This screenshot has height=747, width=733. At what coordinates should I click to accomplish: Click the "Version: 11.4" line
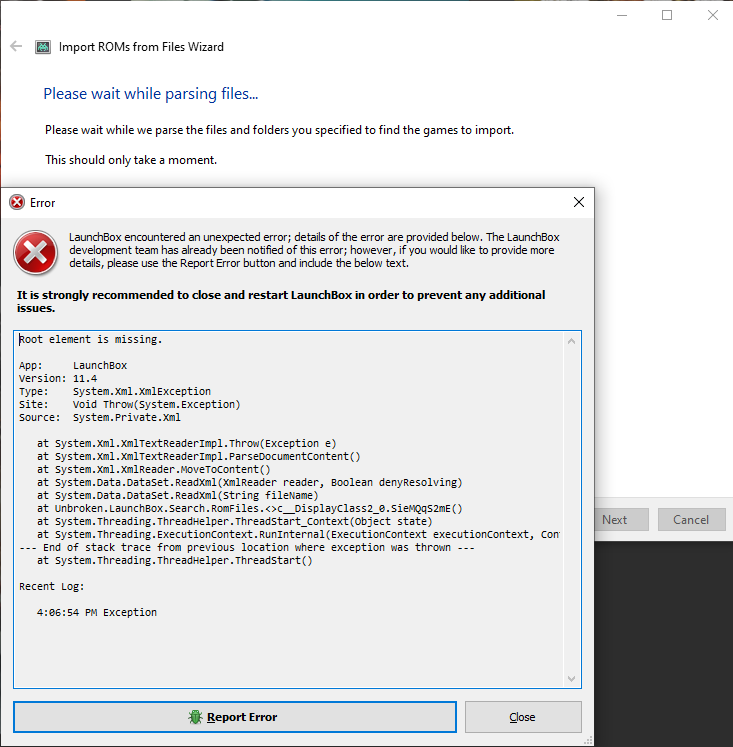point(58,378)
